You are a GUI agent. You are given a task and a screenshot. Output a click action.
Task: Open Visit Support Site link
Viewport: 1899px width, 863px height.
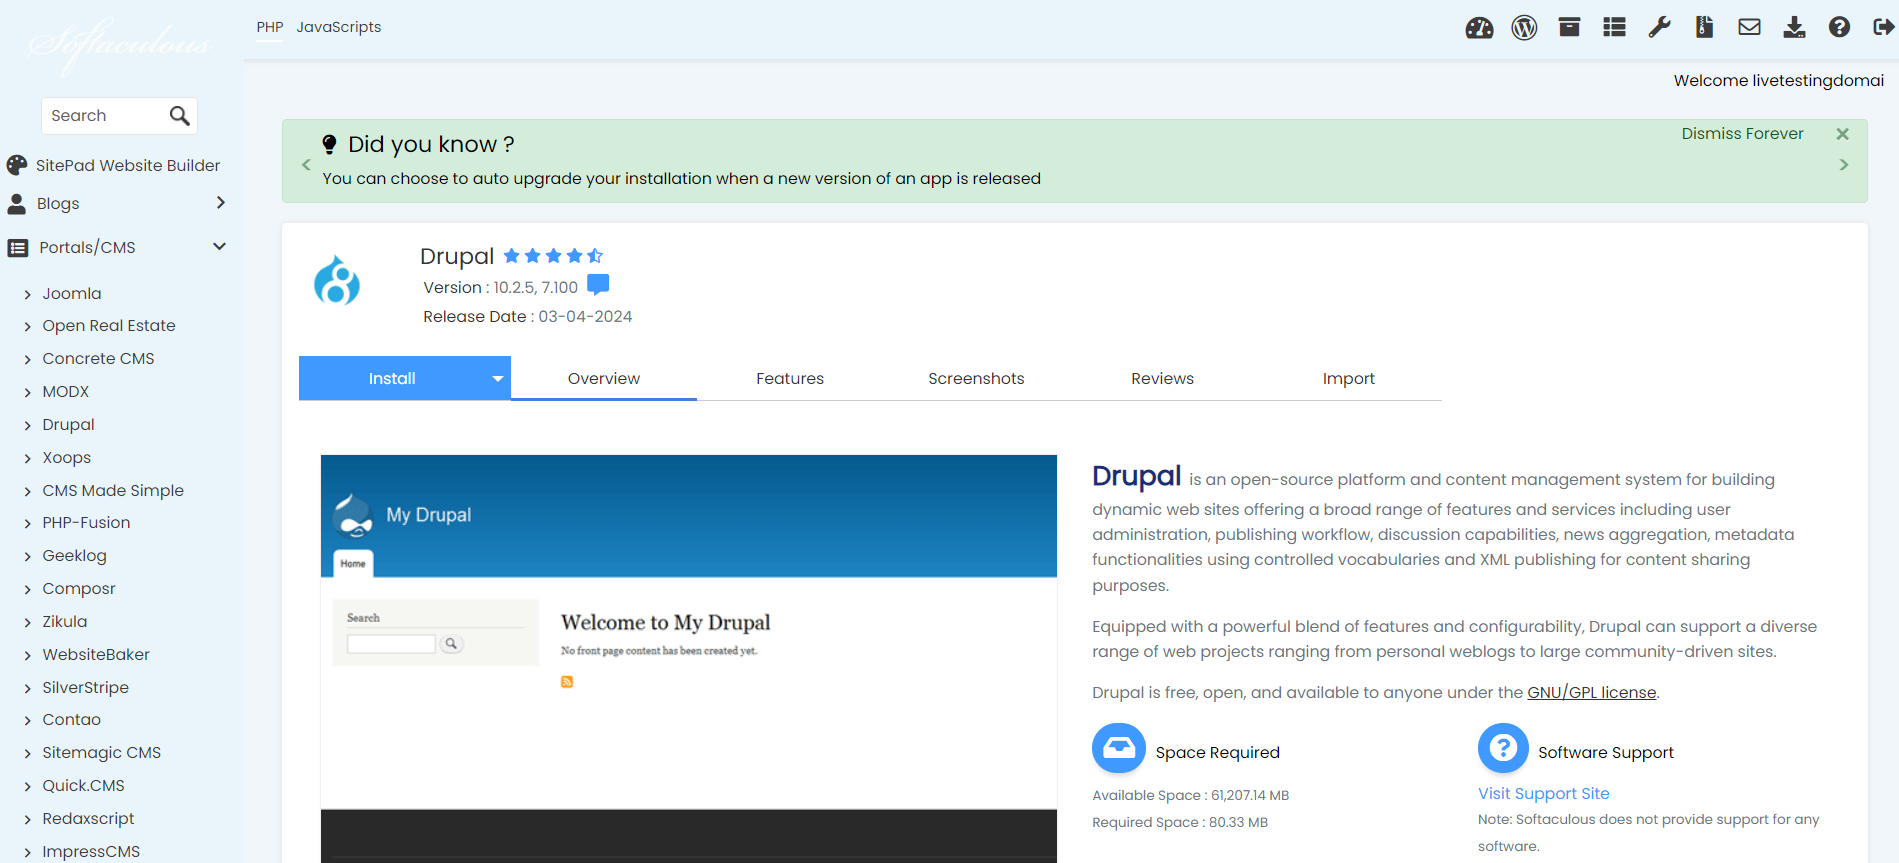(1543, 794)
